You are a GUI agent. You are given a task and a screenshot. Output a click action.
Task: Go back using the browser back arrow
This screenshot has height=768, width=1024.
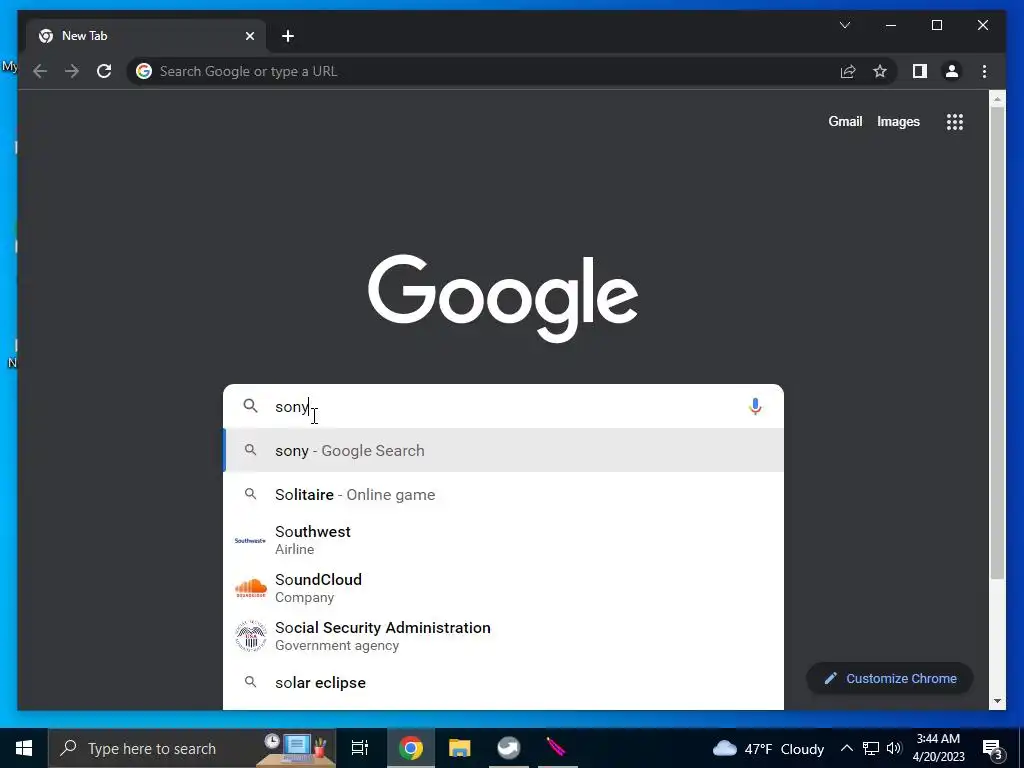40,71
